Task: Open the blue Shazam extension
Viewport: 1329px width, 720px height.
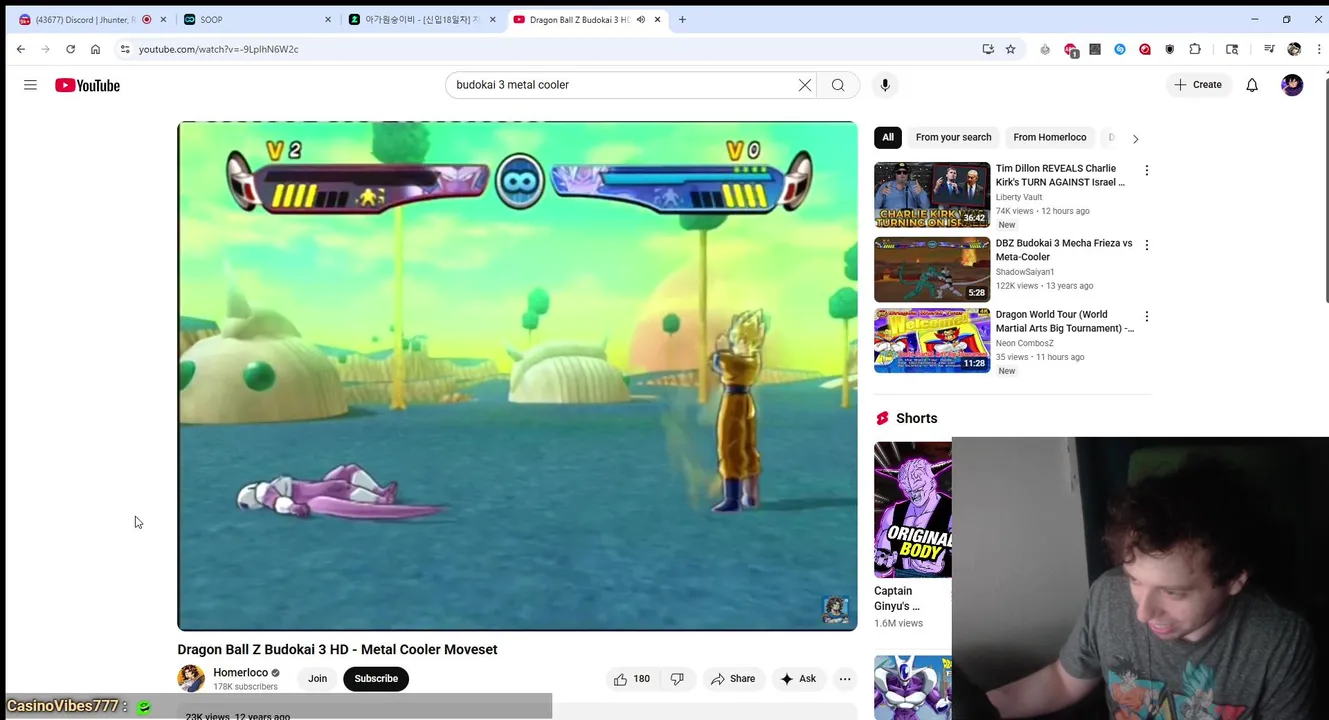Action: 1120,49
